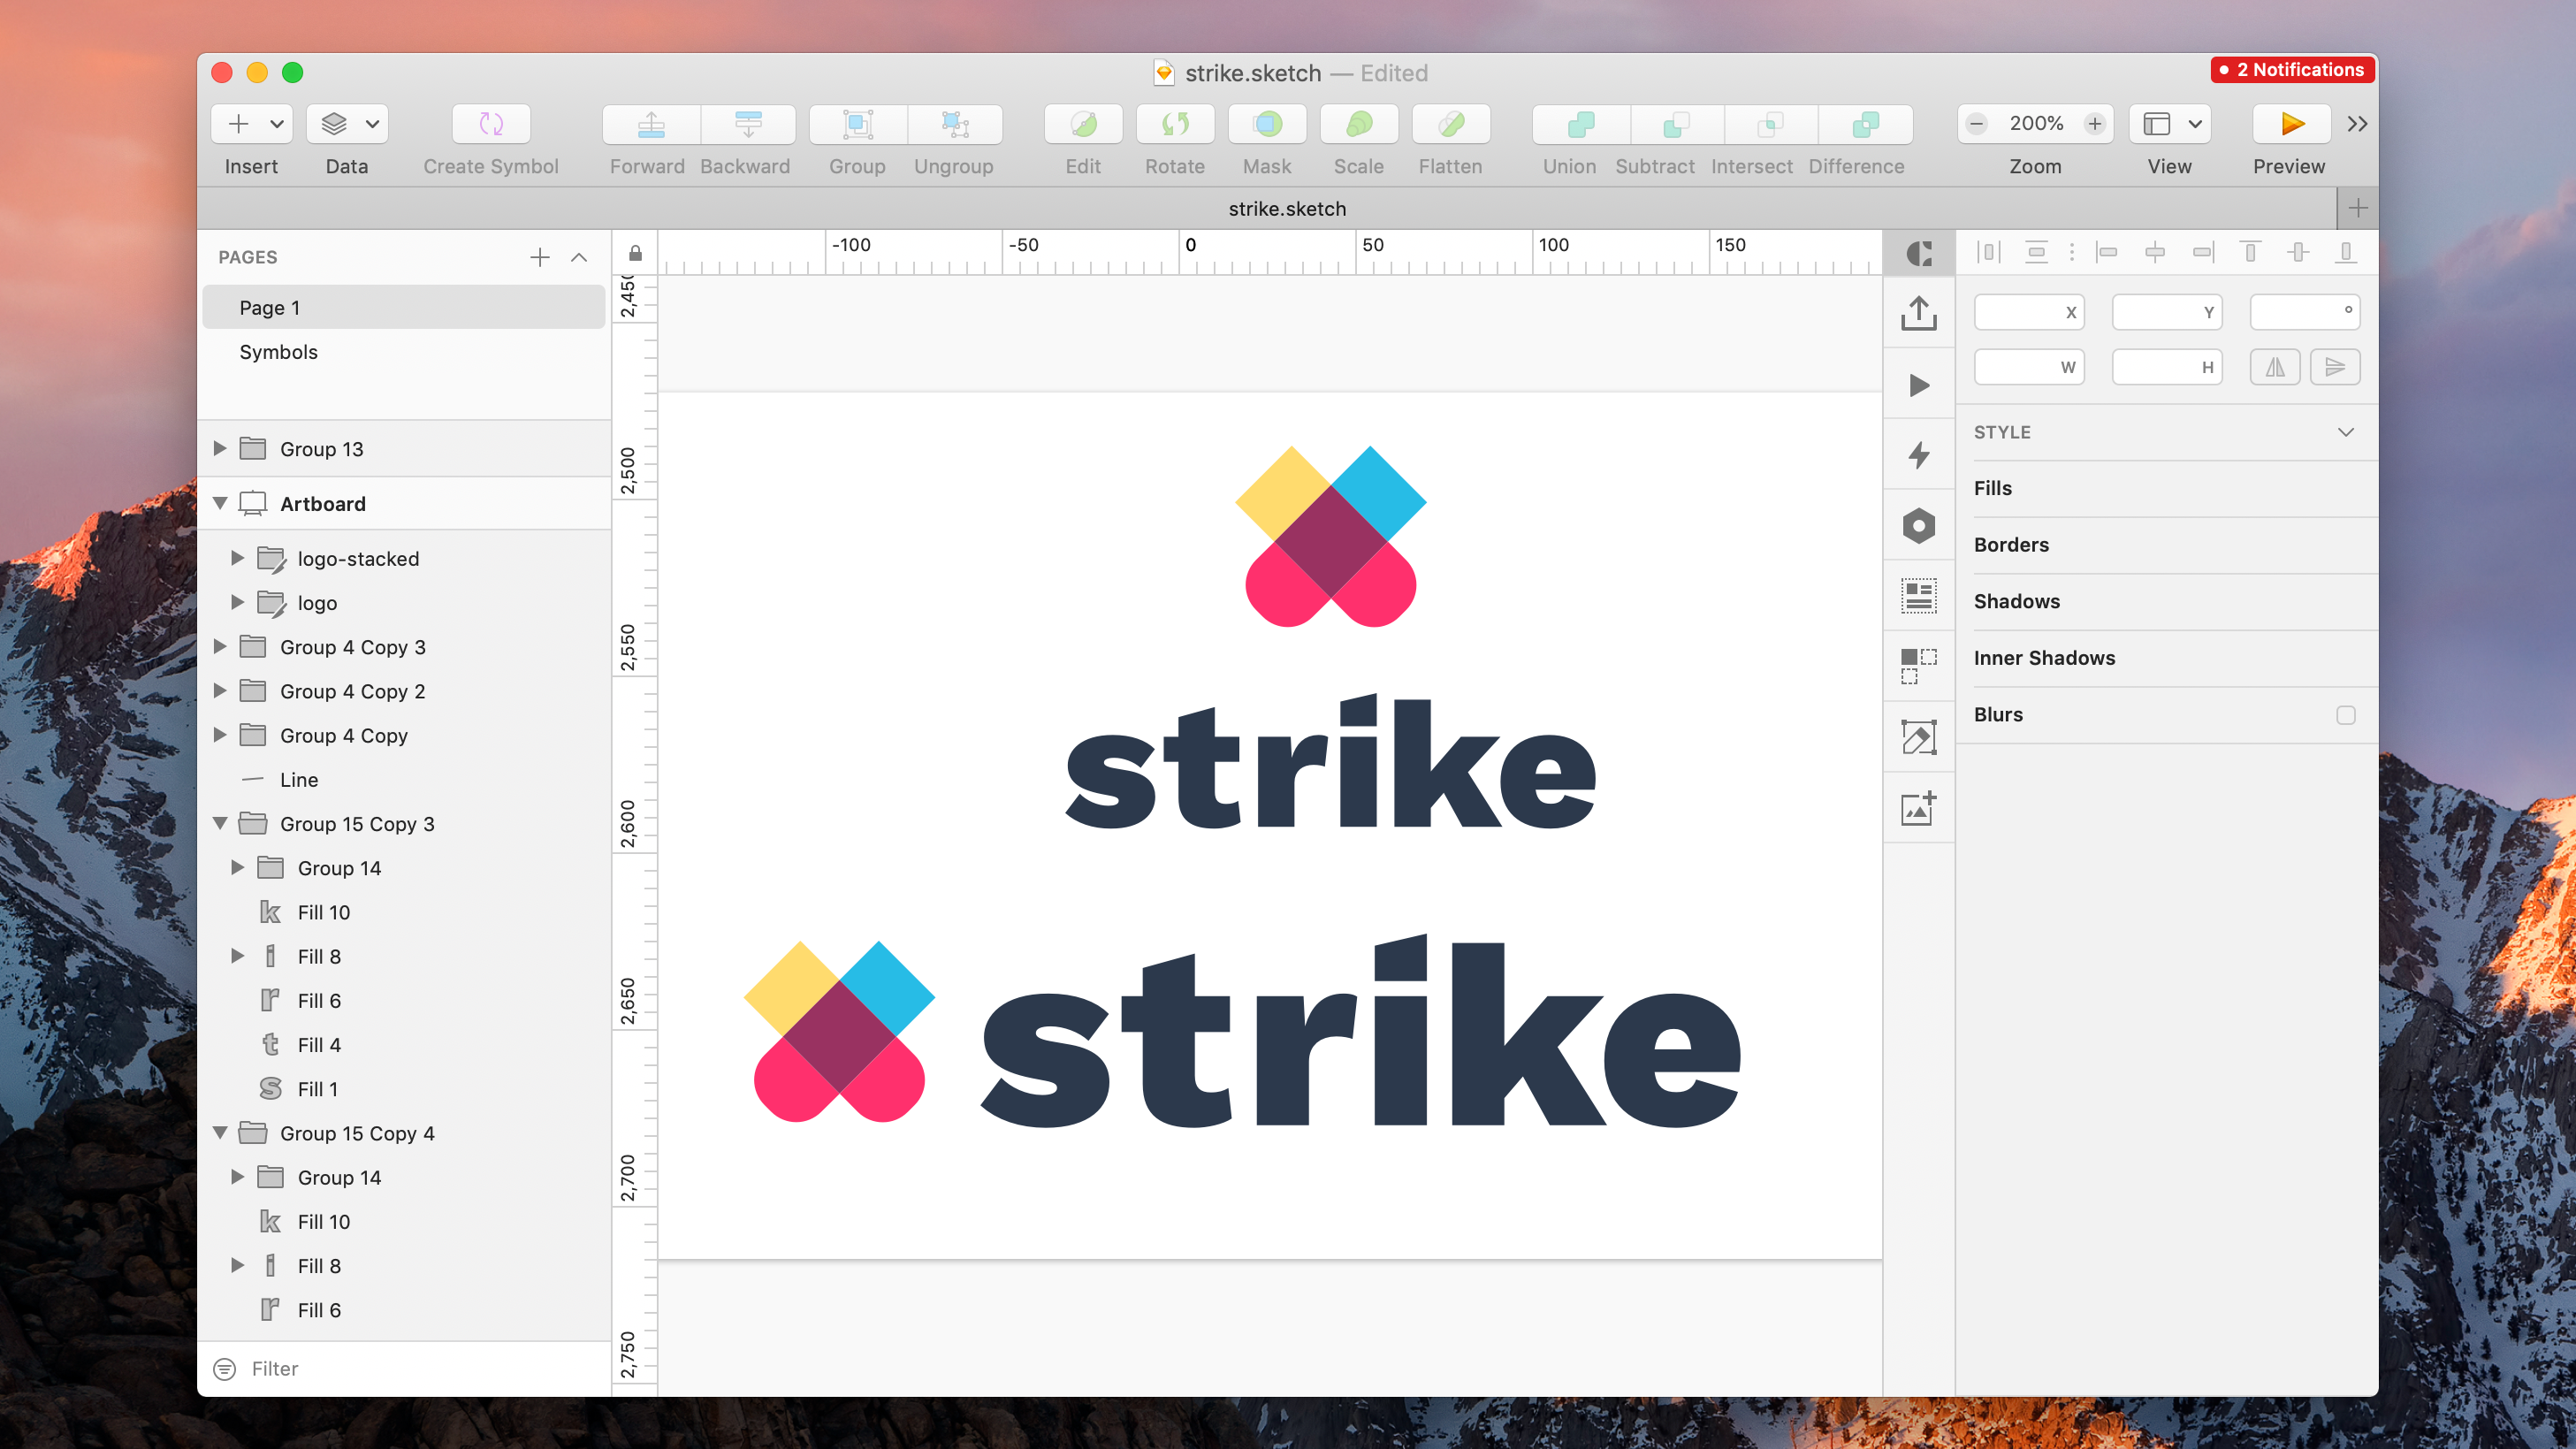Click flip vertical button
The image size is (2576, 1449).
2335,367
